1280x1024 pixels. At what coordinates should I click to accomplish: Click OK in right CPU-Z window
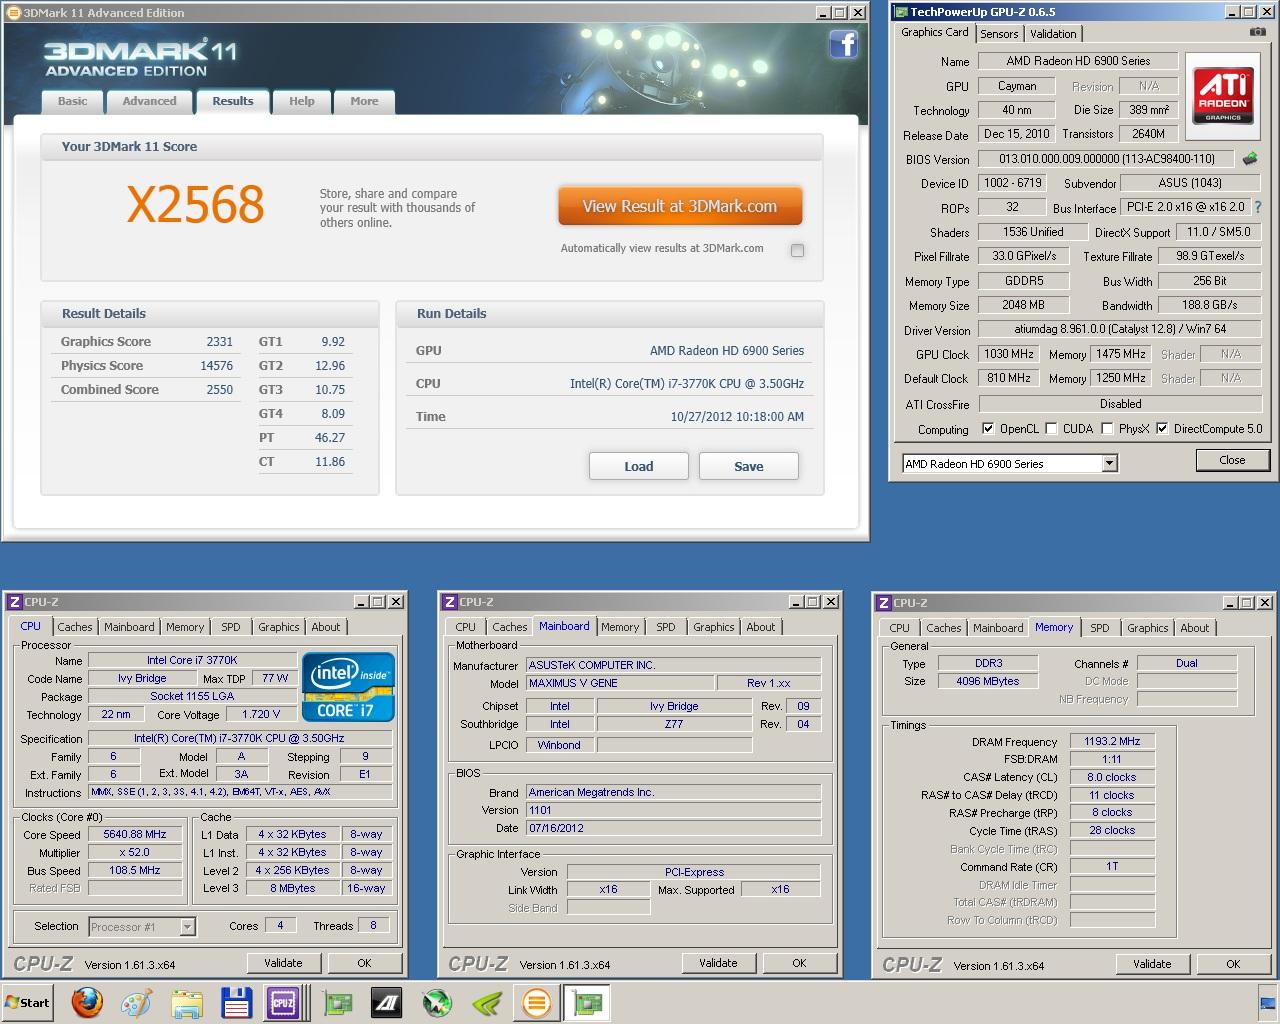[x=1233, y=964]
